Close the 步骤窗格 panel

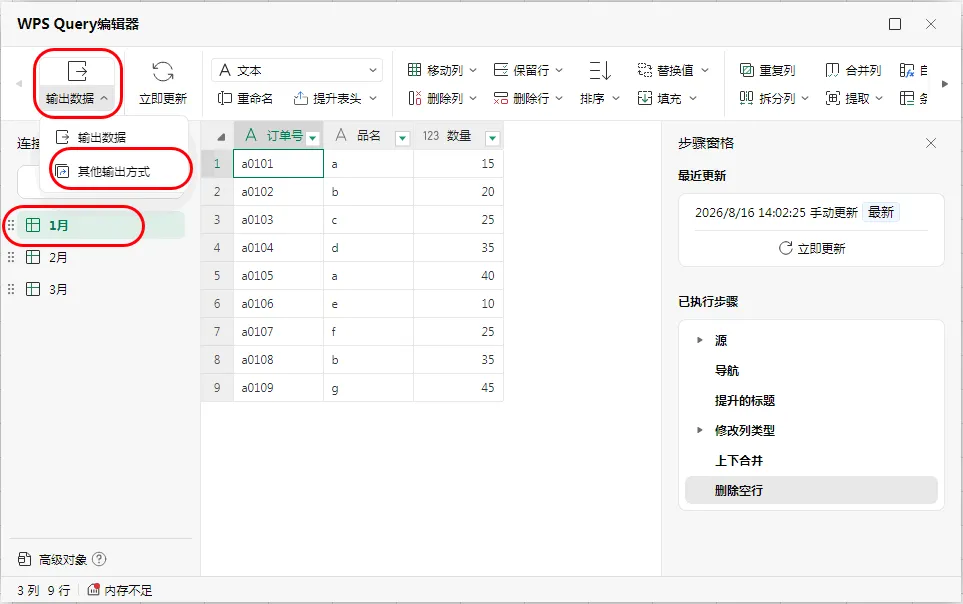(931, 143)
